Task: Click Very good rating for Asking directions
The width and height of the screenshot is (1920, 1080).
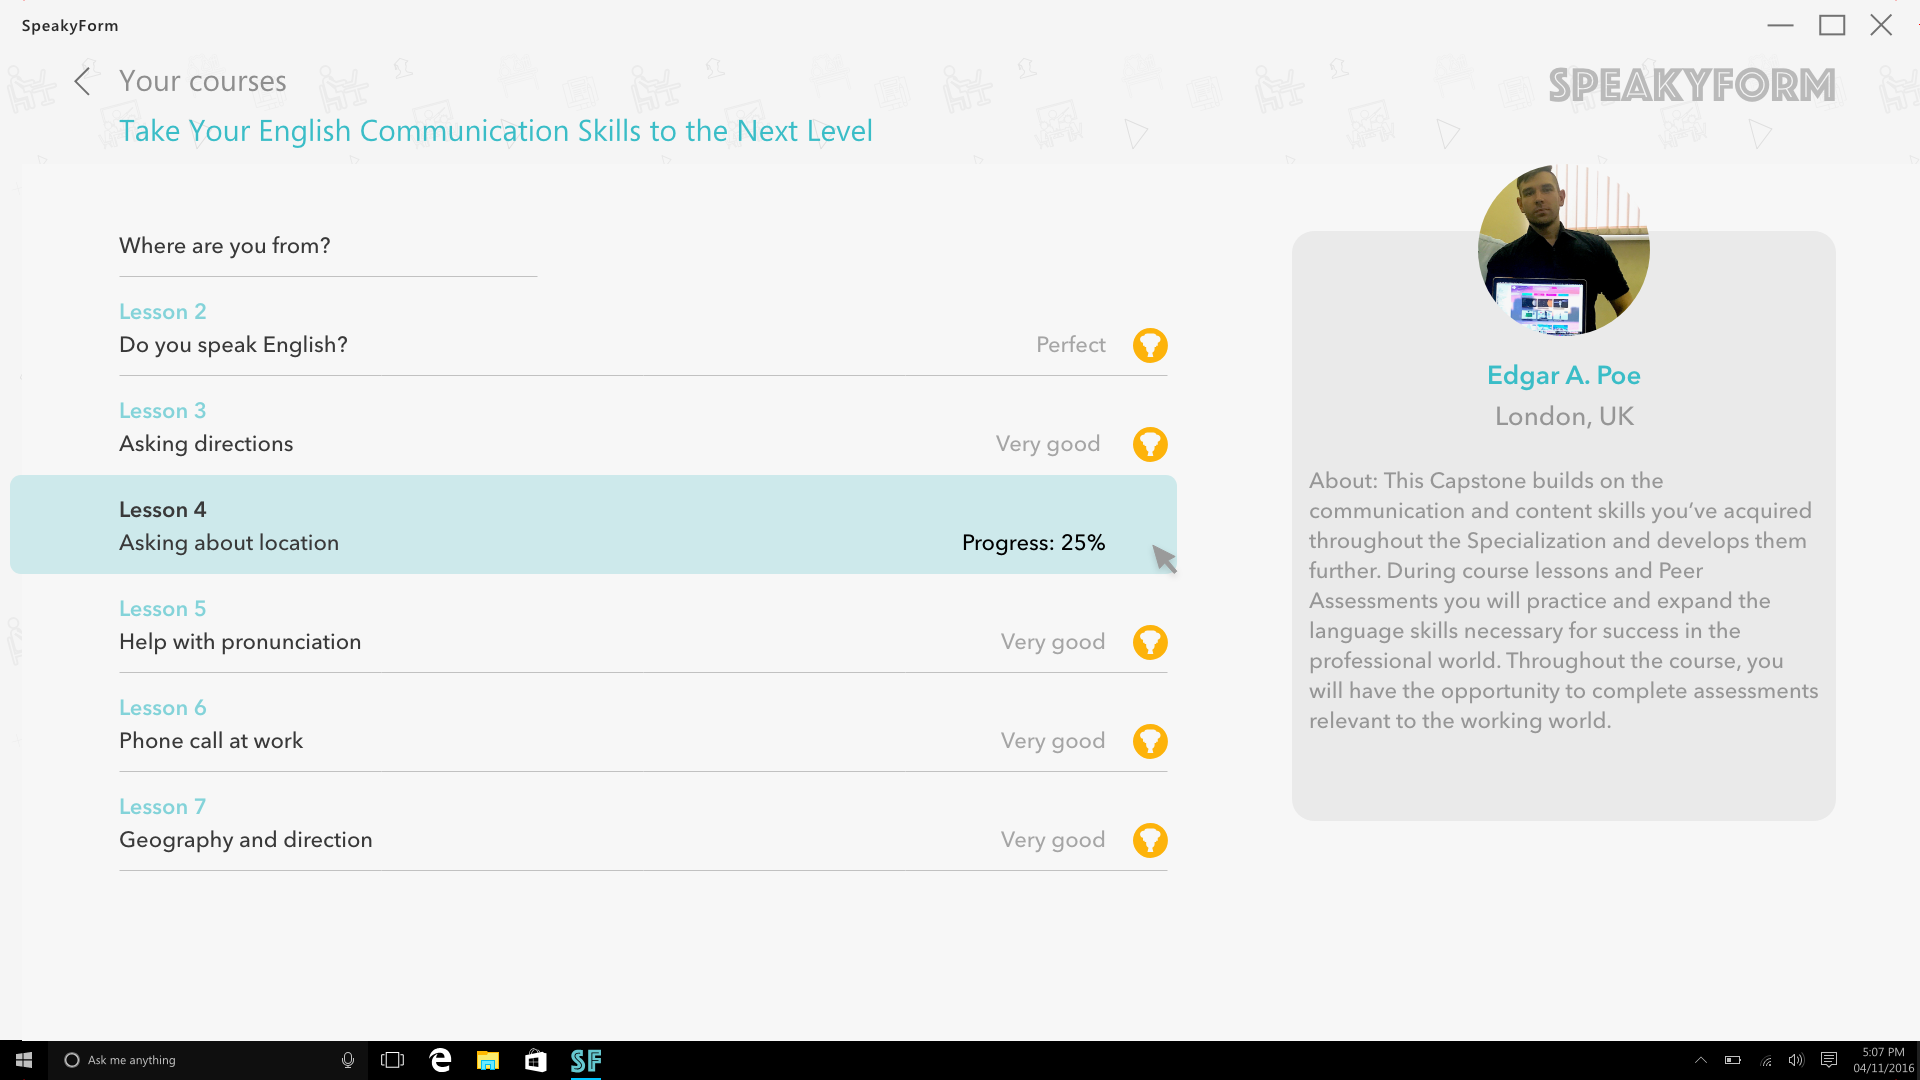Action: click(x=1047, y=444)
